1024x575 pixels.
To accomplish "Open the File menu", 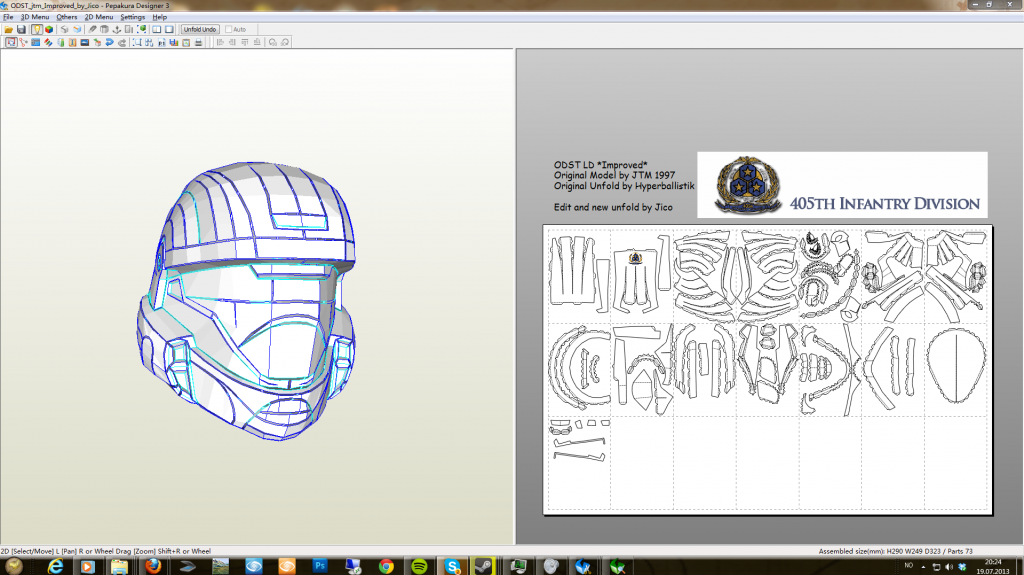I will [x=8, y=17].
